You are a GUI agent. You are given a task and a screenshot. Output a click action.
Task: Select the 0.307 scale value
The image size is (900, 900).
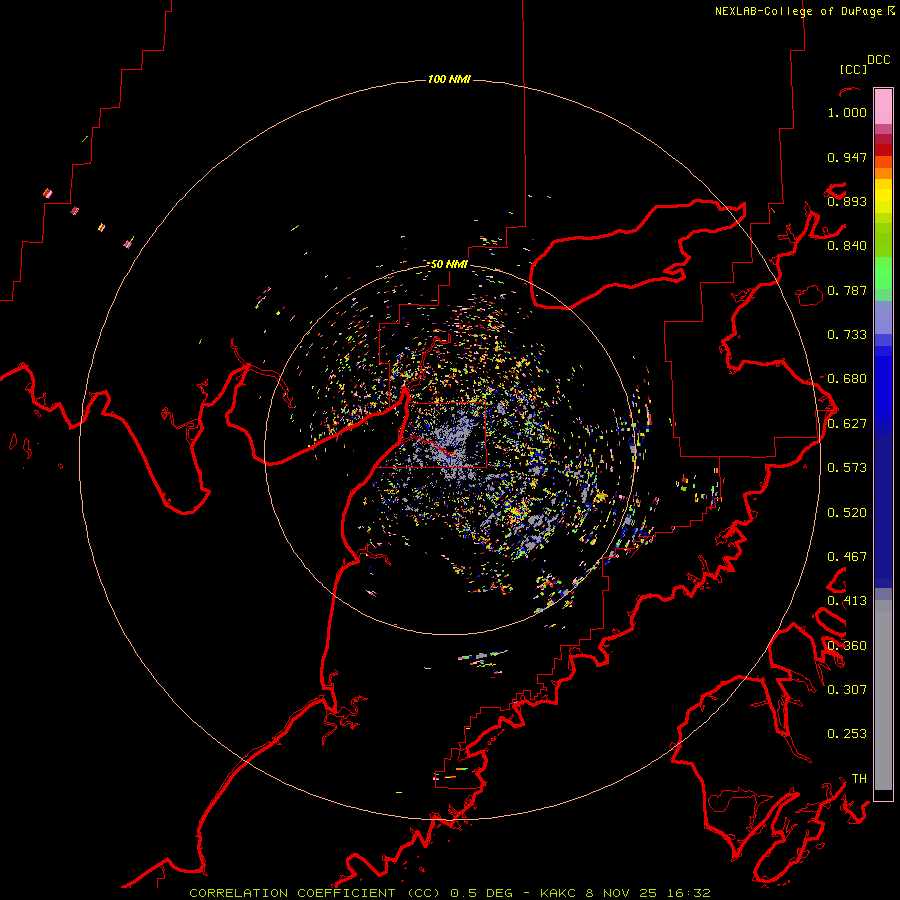point(847,689)
